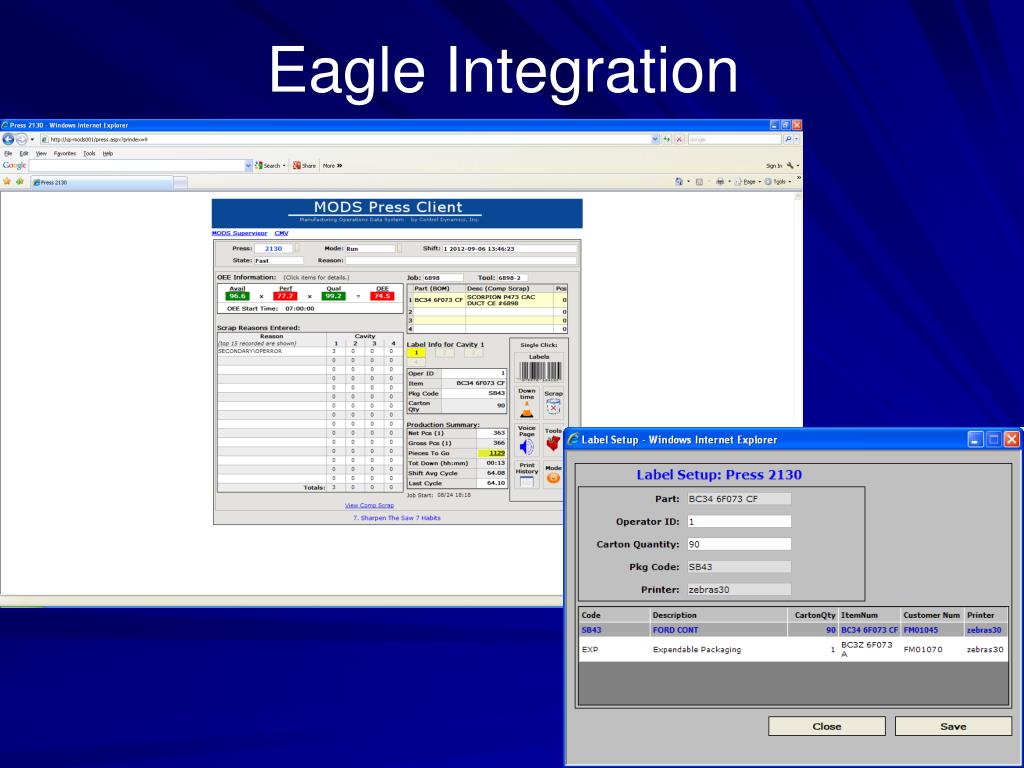
Task: Click the Scrap bin icon
Action: click(x=553, y=407)
